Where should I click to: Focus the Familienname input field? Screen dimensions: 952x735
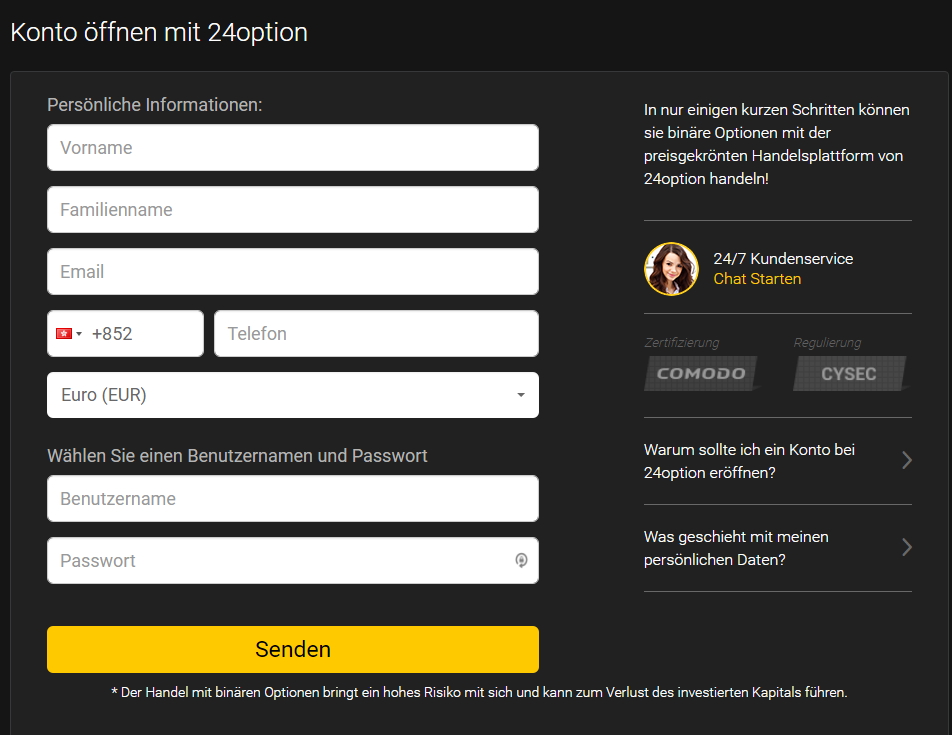click(293, 209)
